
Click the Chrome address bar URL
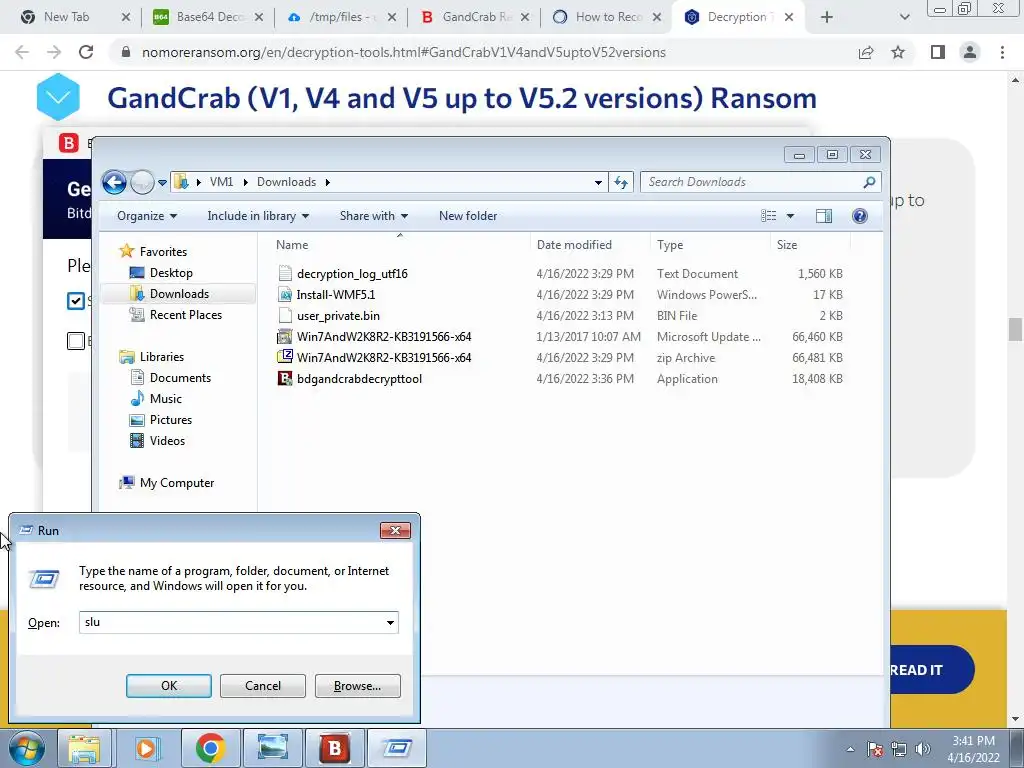pyautogui.click(x=404, y=52)
